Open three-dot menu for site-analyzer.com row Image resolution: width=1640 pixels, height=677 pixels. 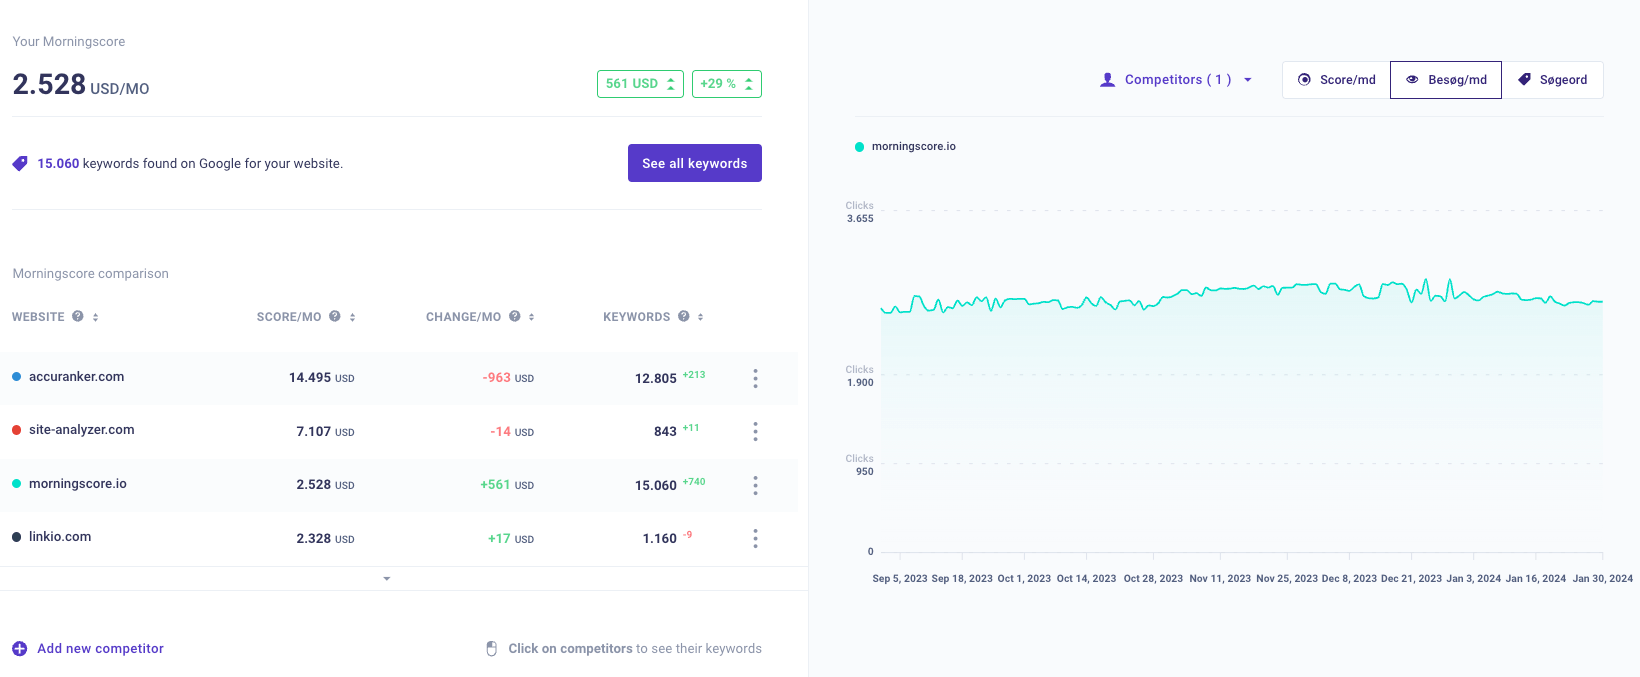tap(755, 431)
